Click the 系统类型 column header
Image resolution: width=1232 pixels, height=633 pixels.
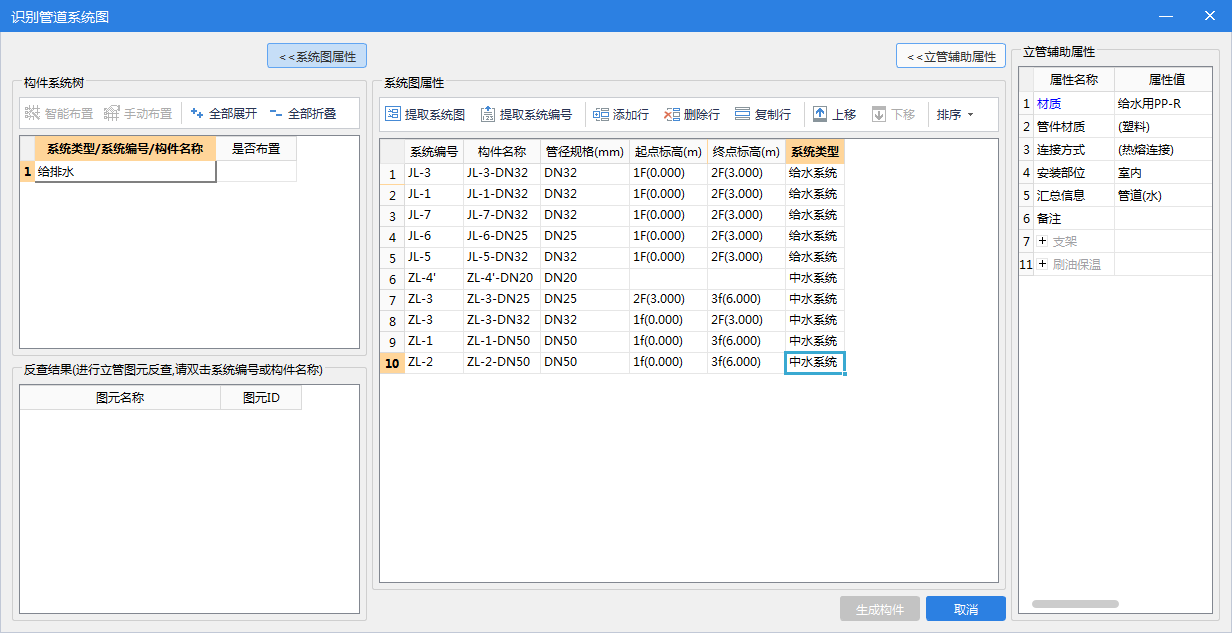(815, 152)
